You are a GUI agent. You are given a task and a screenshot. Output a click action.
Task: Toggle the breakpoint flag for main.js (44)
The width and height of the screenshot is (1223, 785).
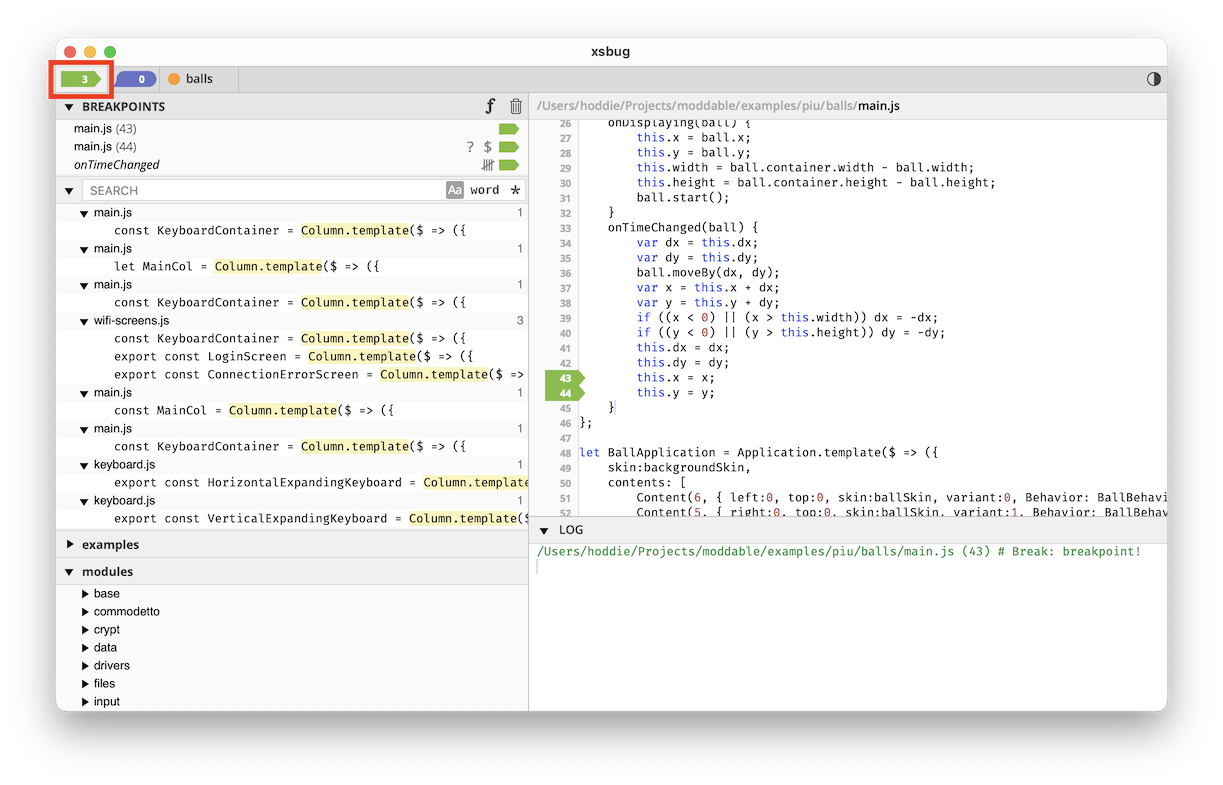(x=509, y=147)
